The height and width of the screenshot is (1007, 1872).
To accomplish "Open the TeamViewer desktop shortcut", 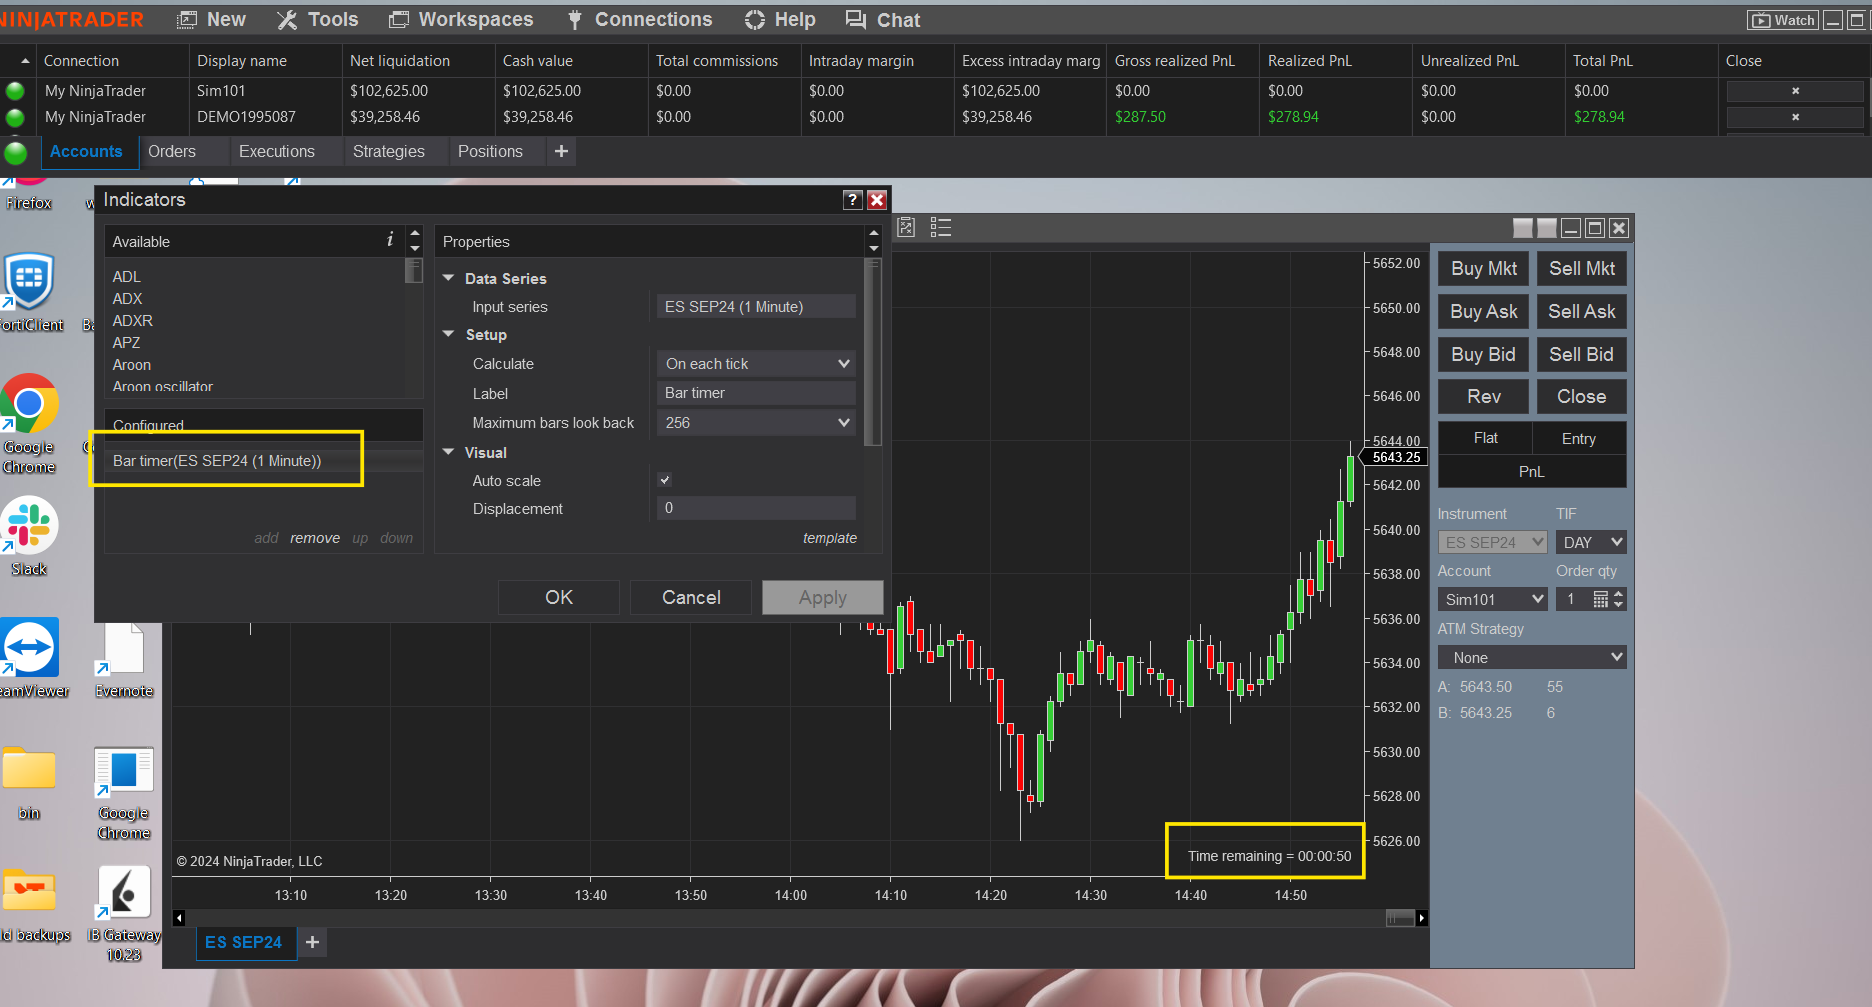I will point(30,658).
